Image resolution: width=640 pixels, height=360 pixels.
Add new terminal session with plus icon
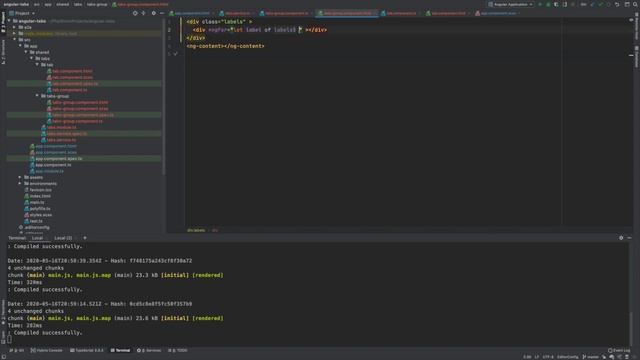(x=85, y=238)
